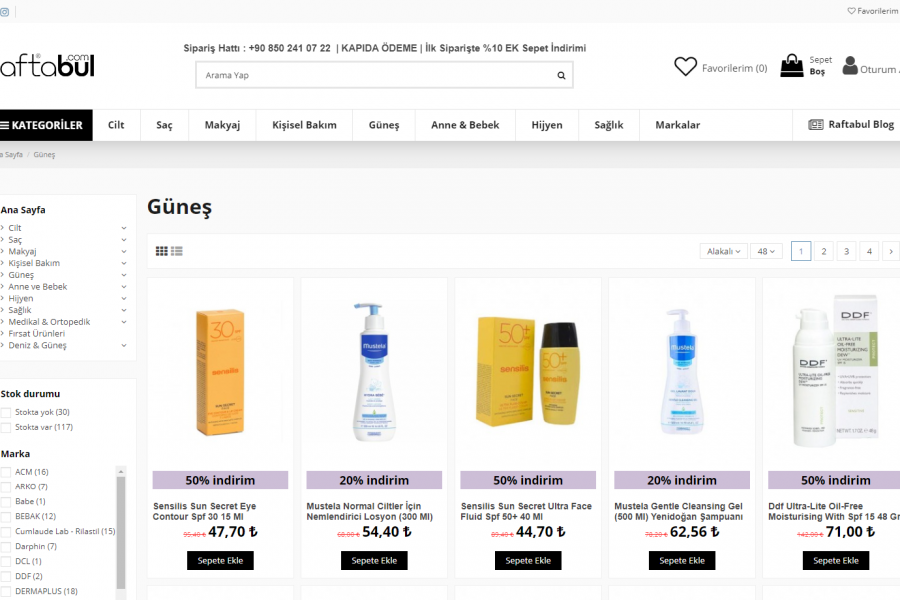Image resolution: width=900 pixels, height=600 pixels.
Task: Add Sensilis Eye Contour to cart
Action: [220, 560]
